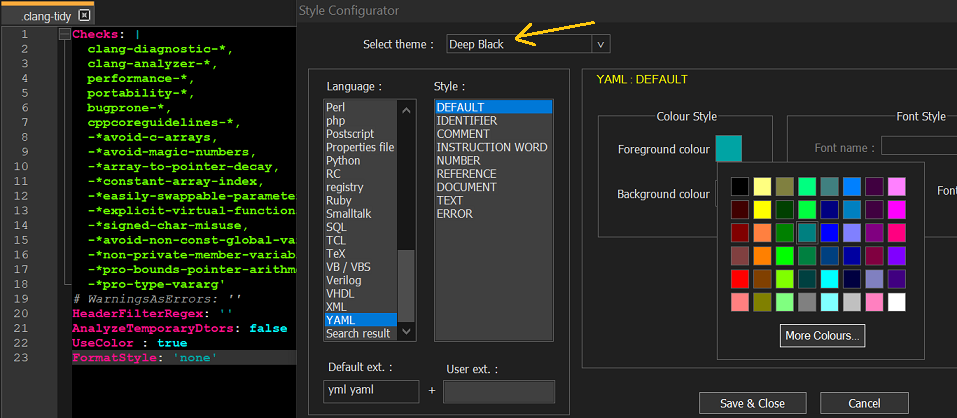This screenshot has height=418, width=957.
Task: Click the More Colours... button
Action: (822, 336)
